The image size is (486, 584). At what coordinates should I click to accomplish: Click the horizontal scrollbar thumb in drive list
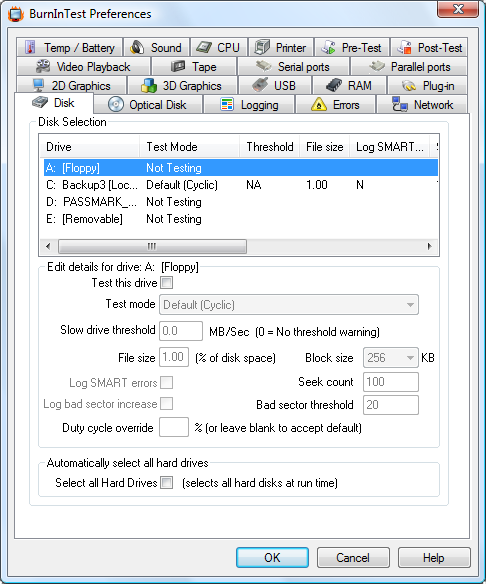click(152, 246)
